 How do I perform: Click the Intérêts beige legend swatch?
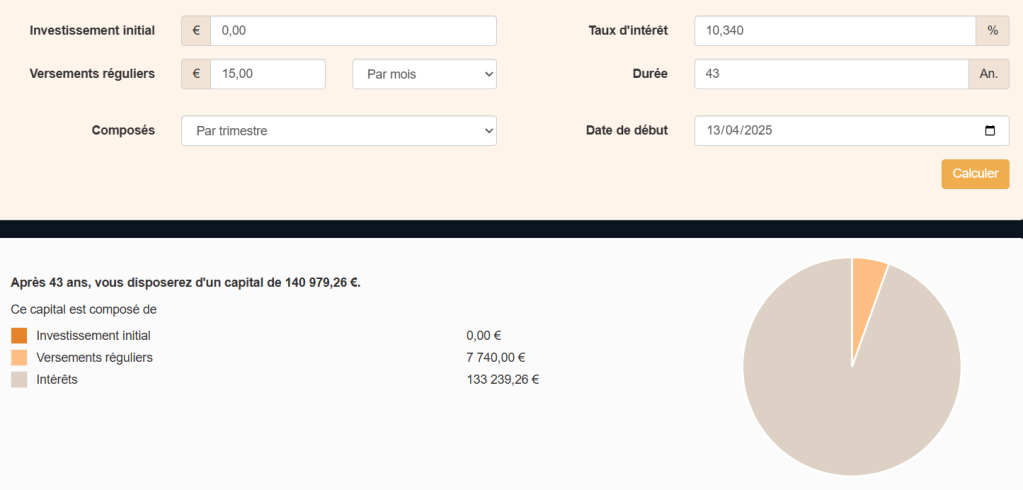pyautogui.click(x=19, y=380)
